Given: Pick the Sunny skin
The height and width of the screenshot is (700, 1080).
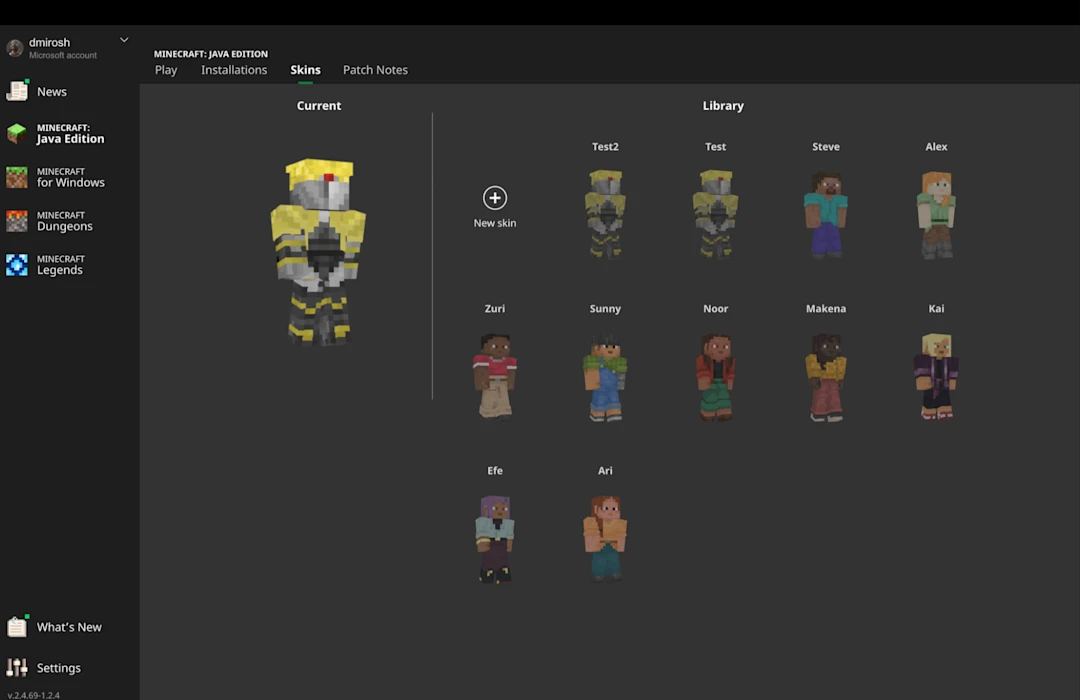Looking at the screenshot, I should (605, 377).
